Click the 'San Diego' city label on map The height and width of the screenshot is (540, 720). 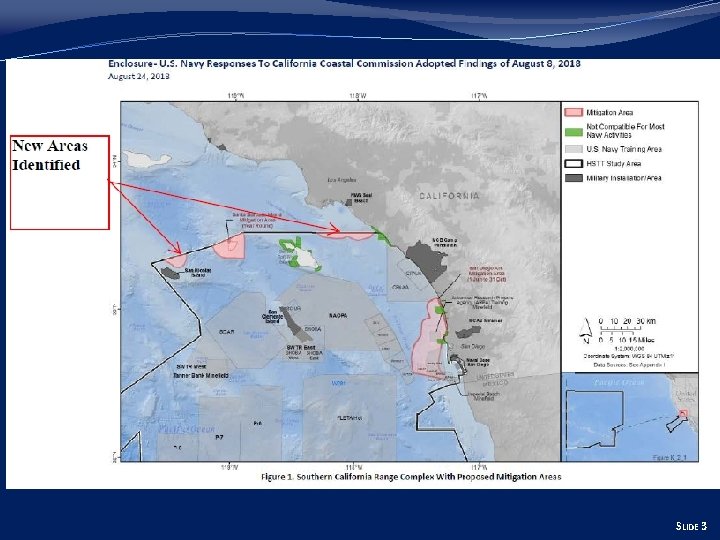point(472,346)
